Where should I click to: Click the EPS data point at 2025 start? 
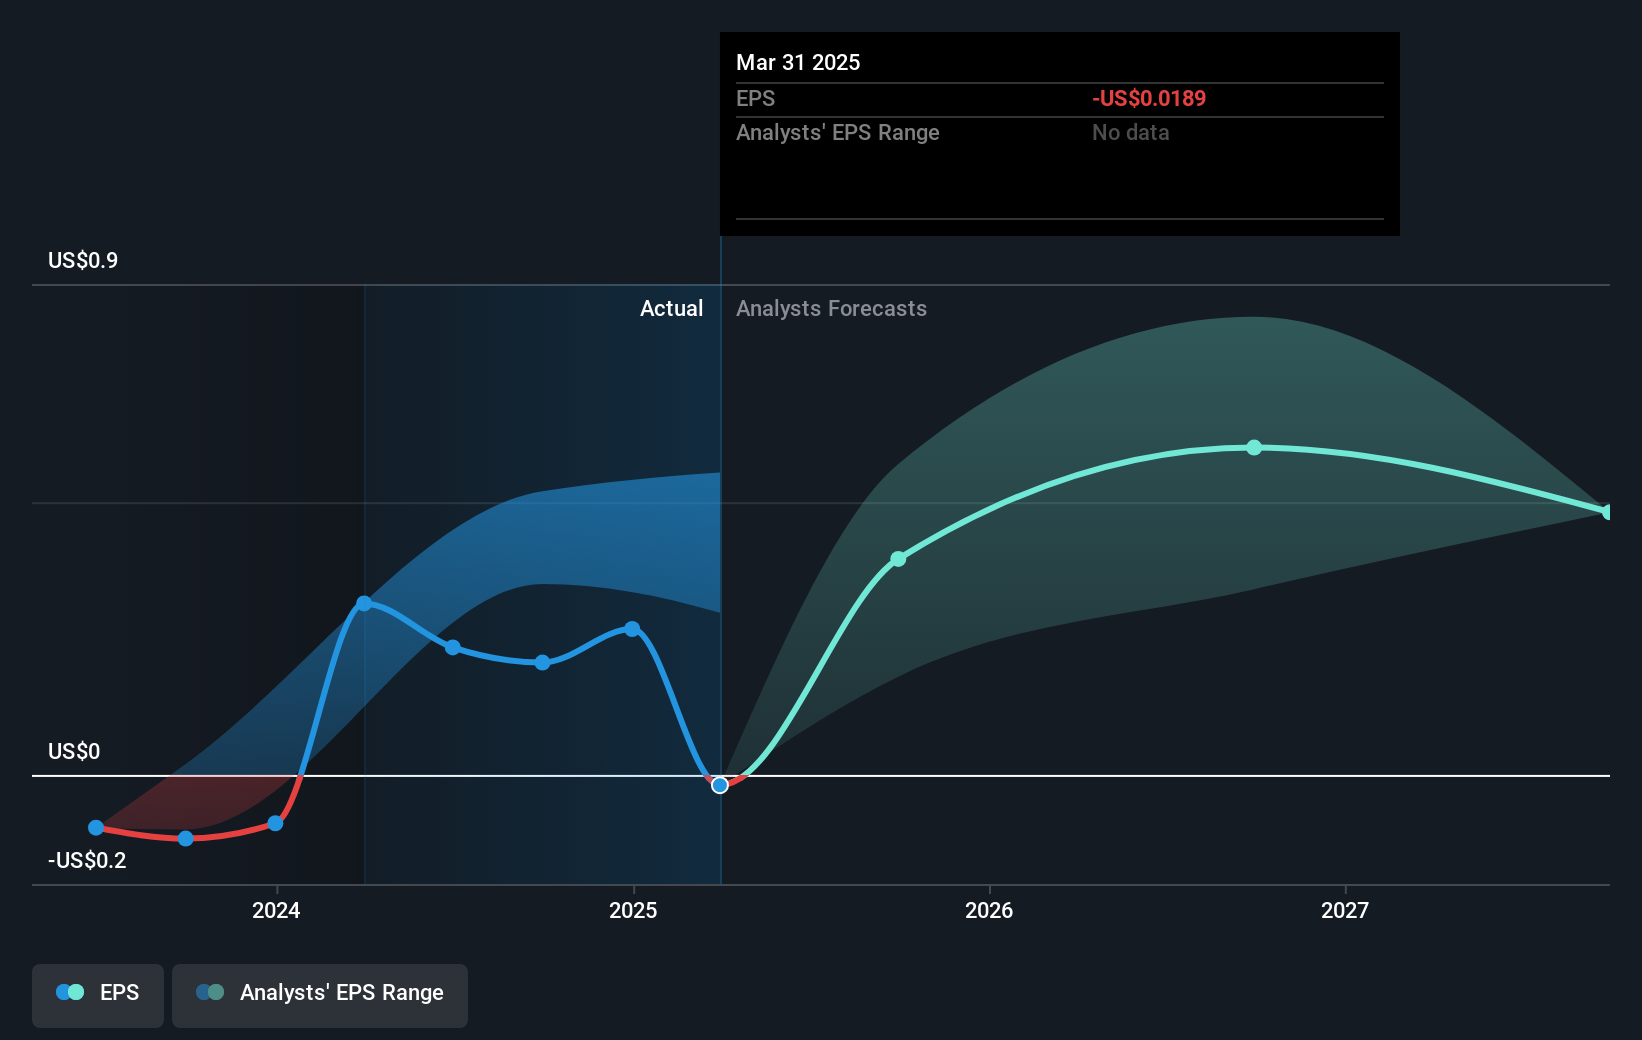coord(632,629)
